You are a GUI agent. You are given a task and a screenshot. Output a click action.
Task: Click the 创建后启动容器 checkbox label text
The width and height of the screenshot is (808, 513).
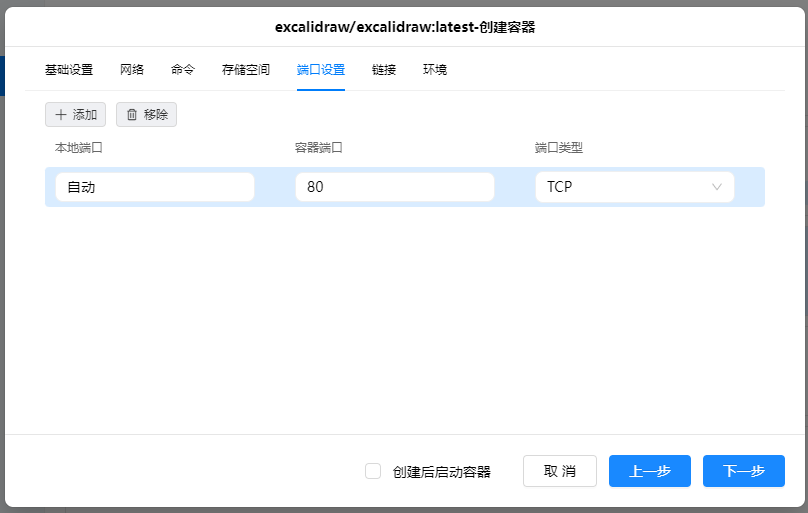441,472
